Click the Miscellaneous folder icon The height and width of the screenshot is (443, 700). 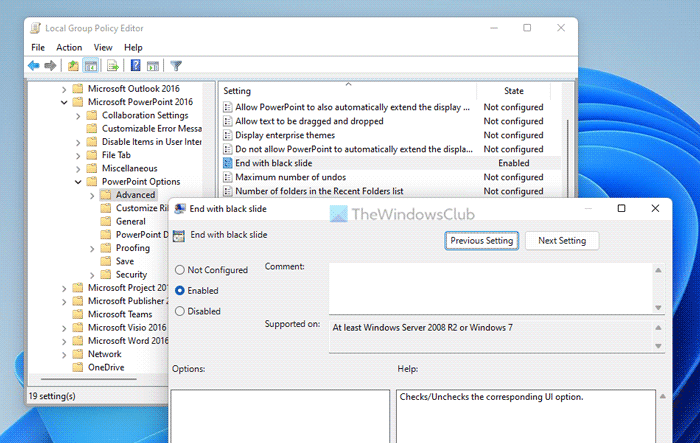click(x=92, y=168)
